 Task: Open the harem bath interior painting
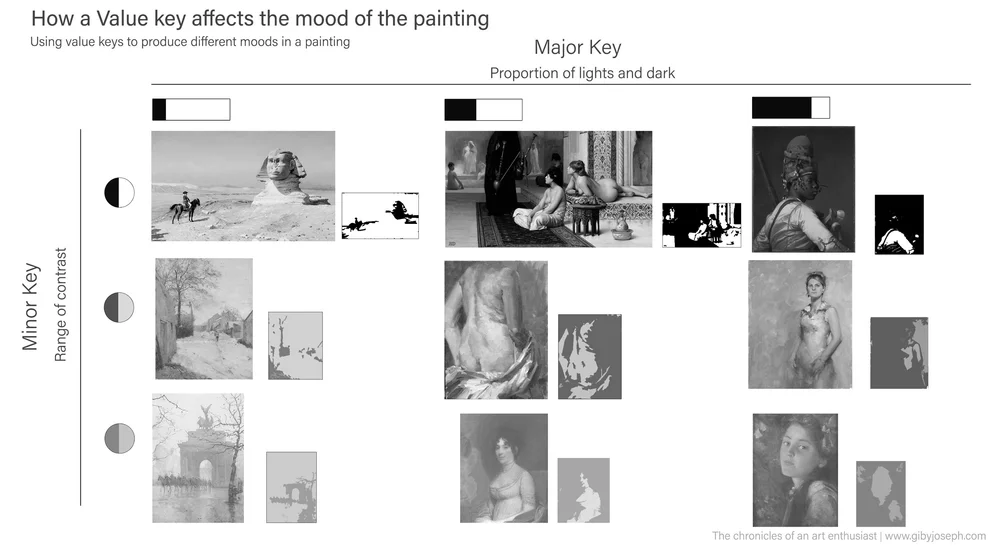(548, 189)
